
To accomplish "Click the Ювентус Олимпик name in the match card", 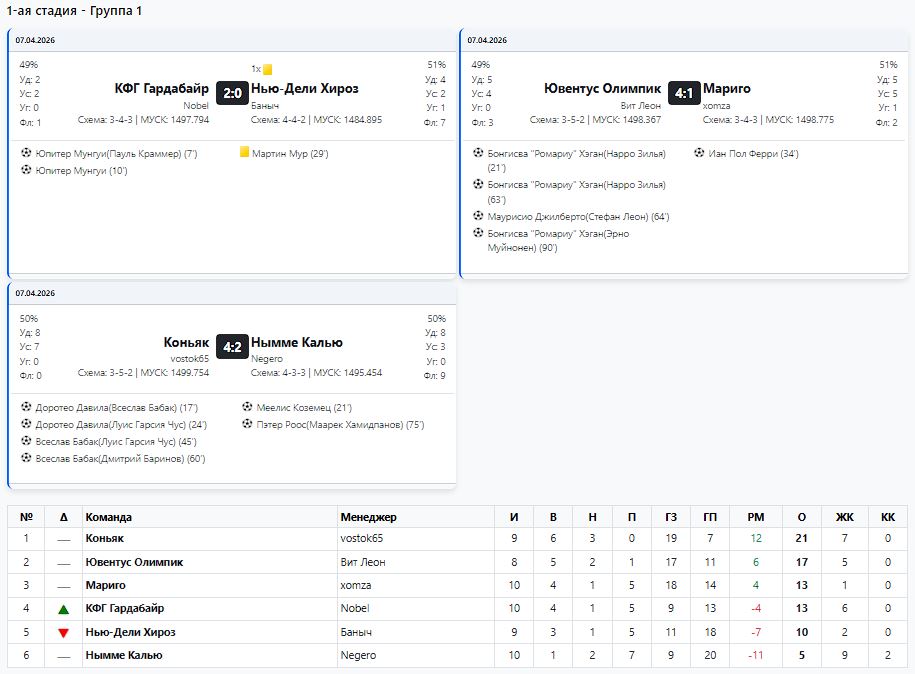I will pyautogui.click(x=602, y=89).
